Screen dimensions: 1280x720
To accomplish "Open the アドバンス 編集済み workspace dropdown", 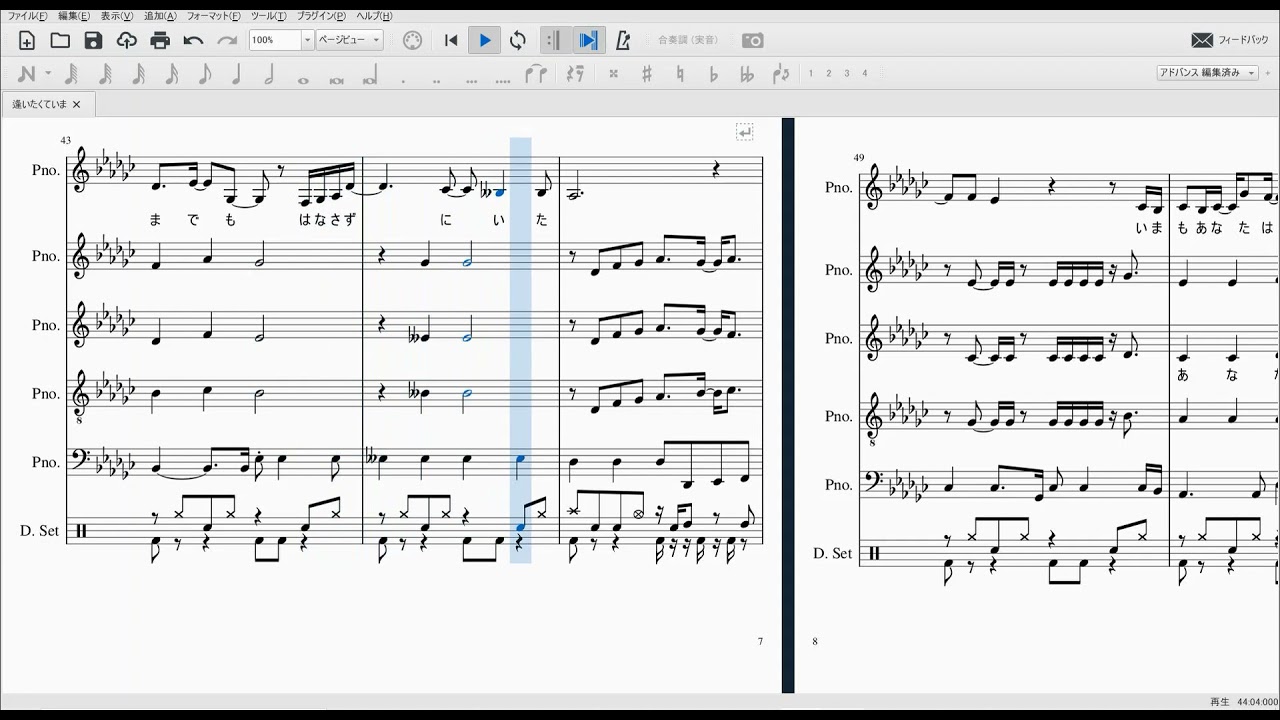I will click(1206, 73).
